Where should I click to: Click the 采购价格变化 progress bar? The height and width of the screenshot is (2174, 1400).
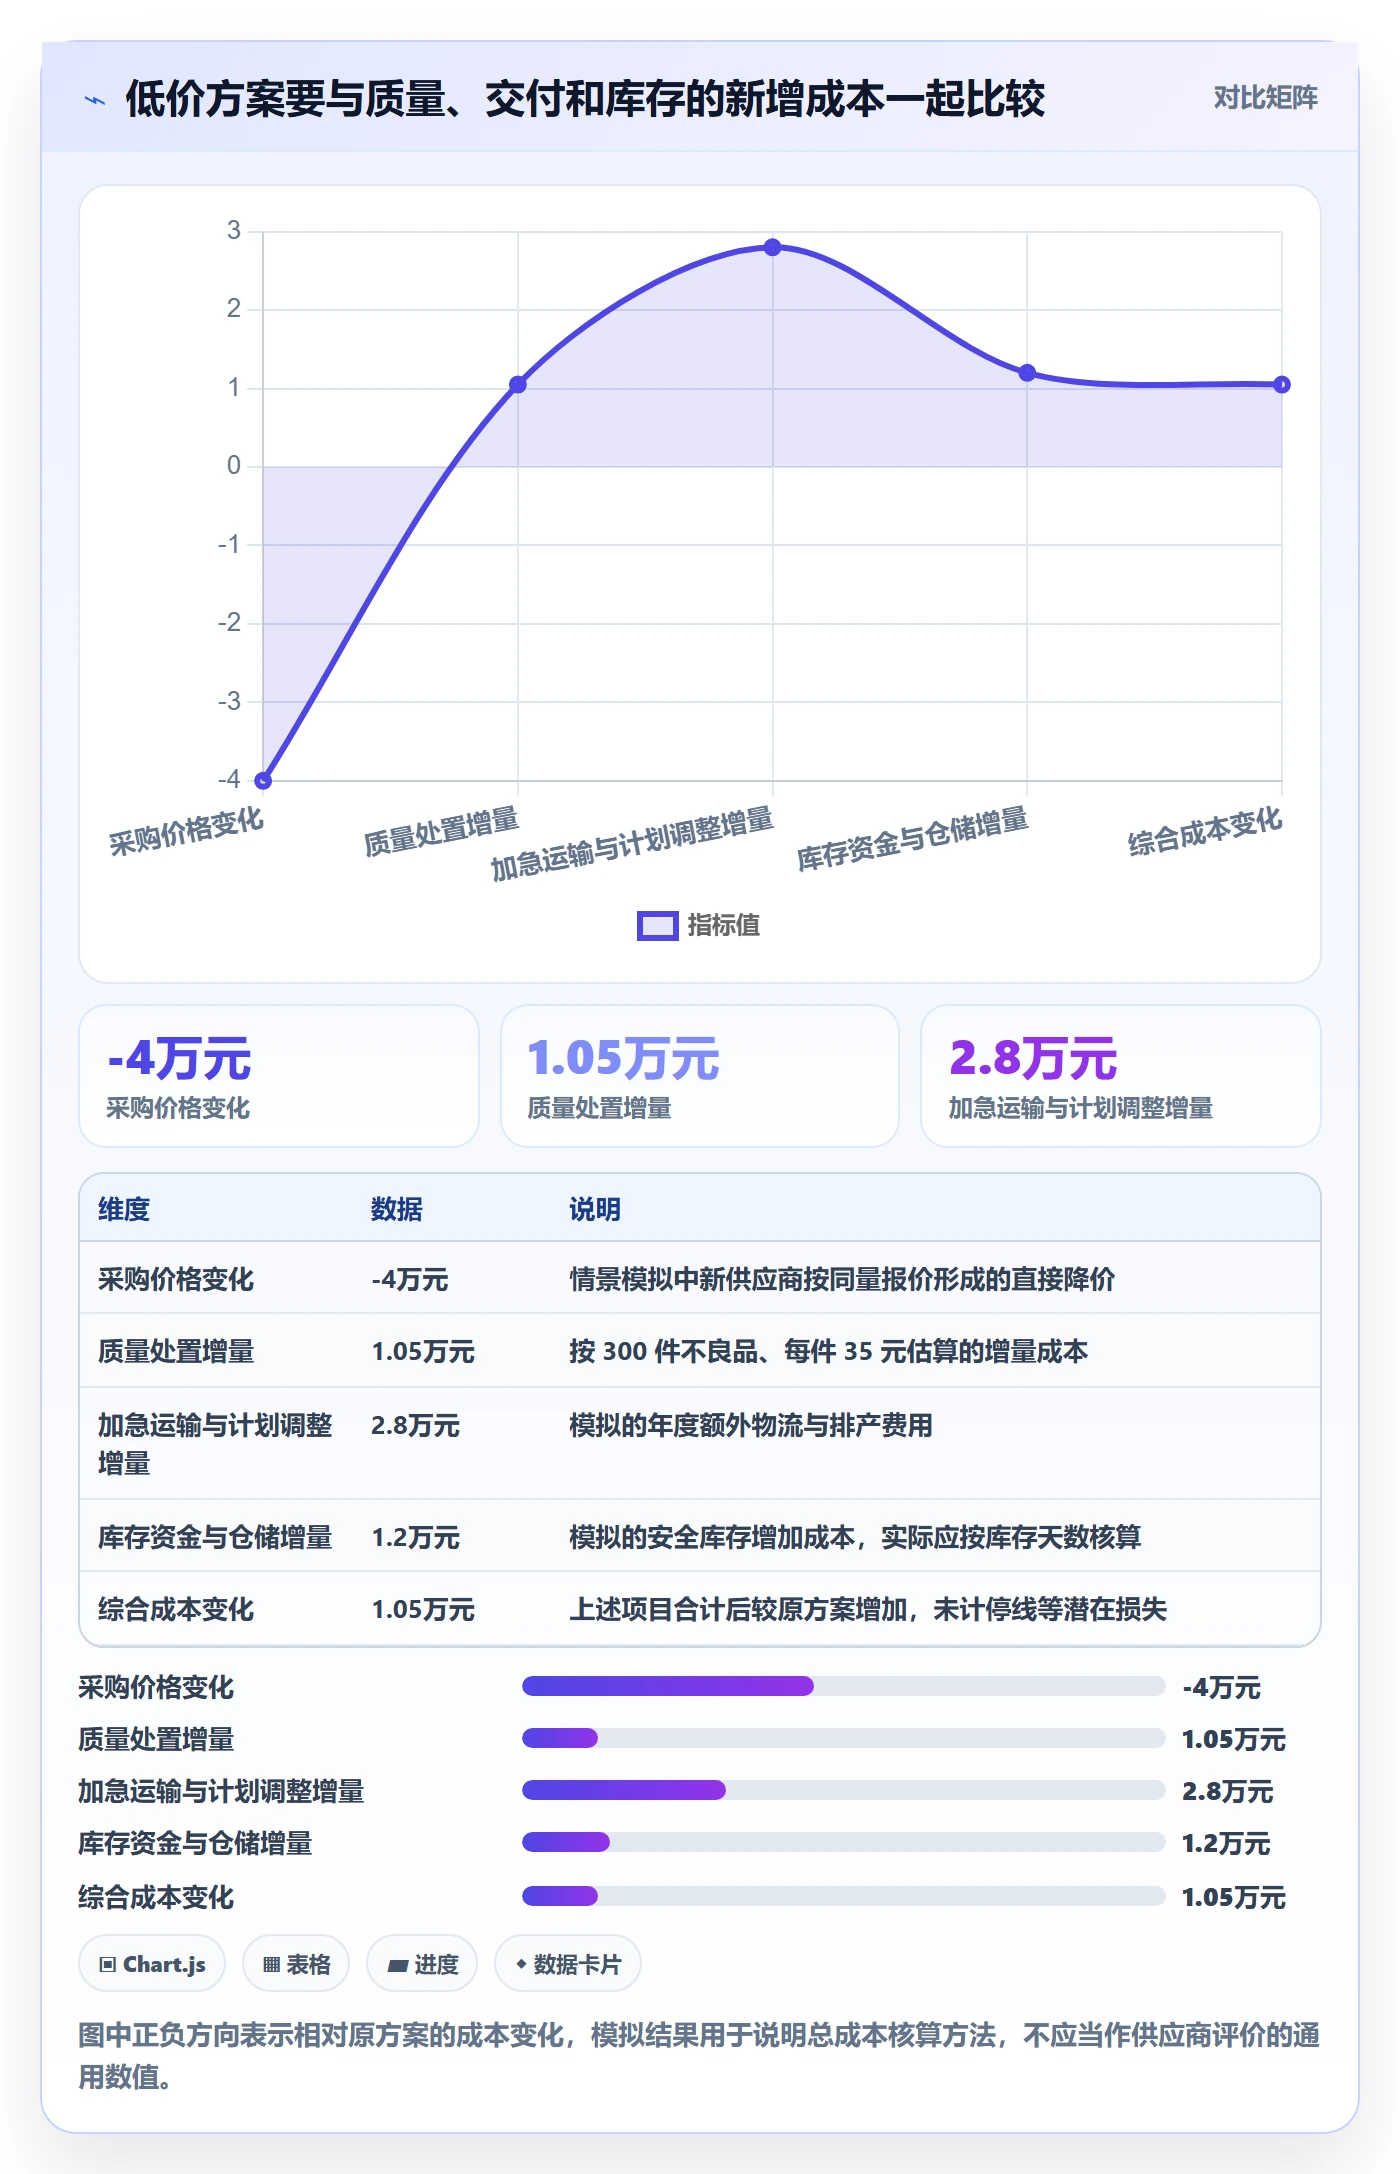[844, 1686]
